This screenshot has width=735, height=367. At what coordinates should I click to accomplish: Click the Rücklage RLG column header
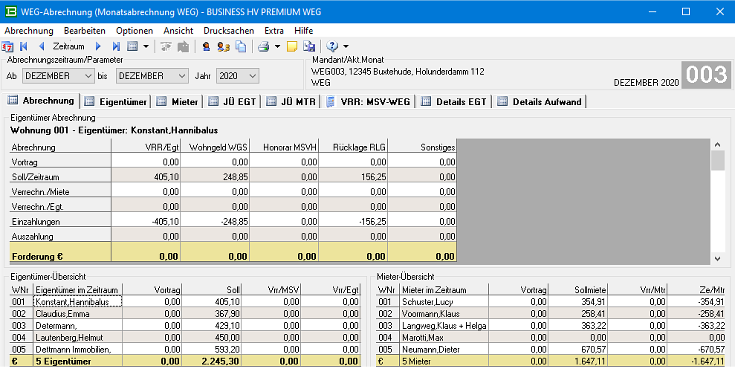point(354,147)
